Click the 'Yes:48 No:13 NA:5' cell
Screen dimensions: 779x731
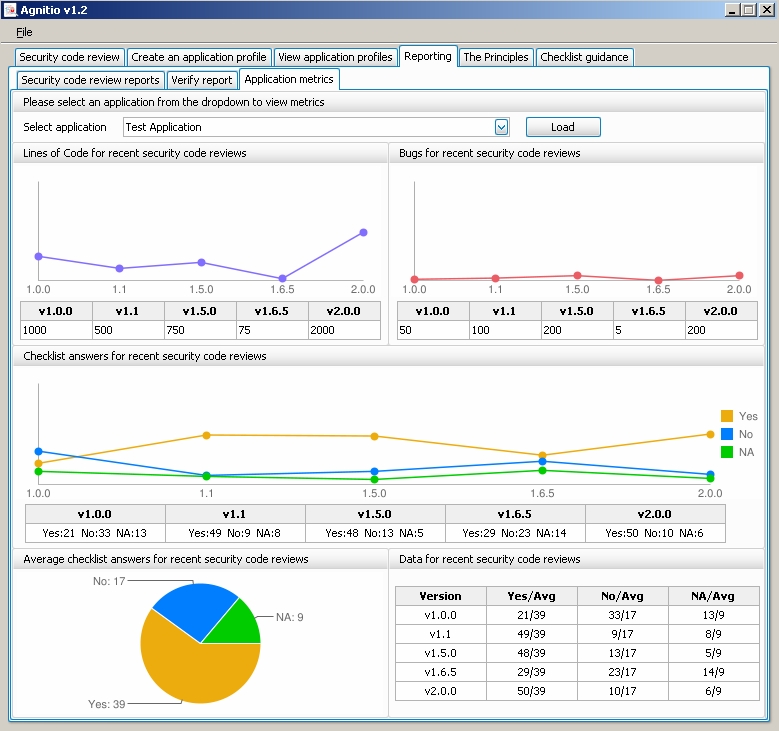click(x=375, y=533)
